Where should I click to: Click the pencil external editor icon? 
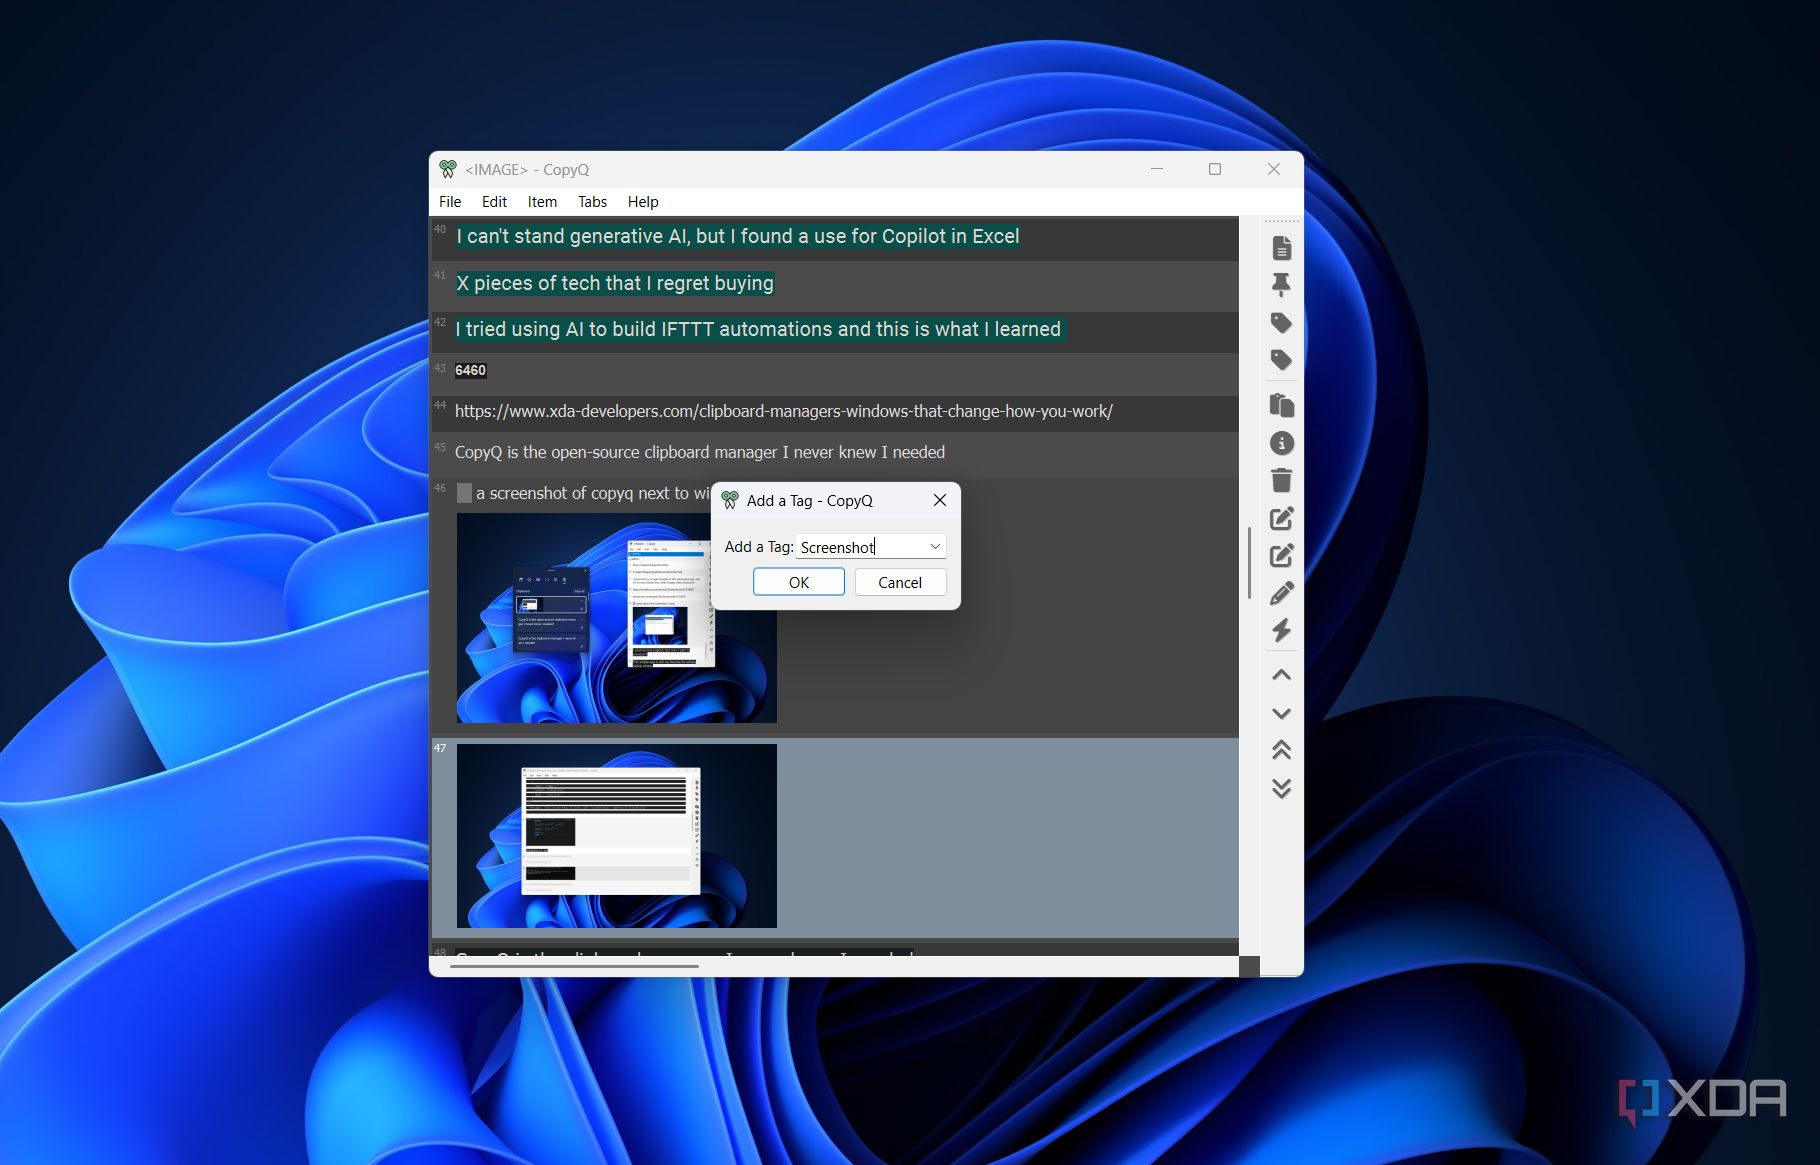[1281, 593]
